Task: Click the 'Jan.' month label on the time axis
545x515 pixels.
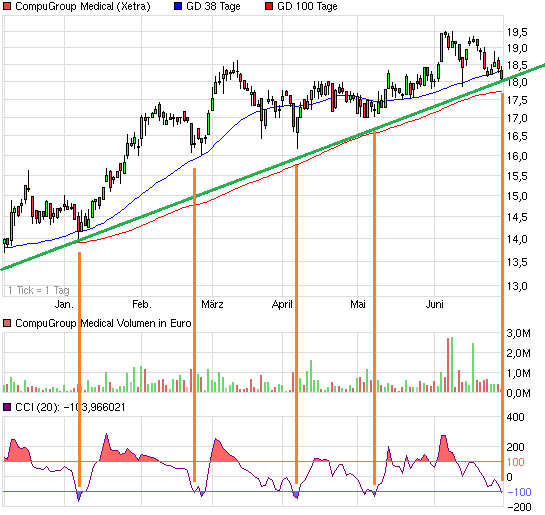Action: [64, 304]
